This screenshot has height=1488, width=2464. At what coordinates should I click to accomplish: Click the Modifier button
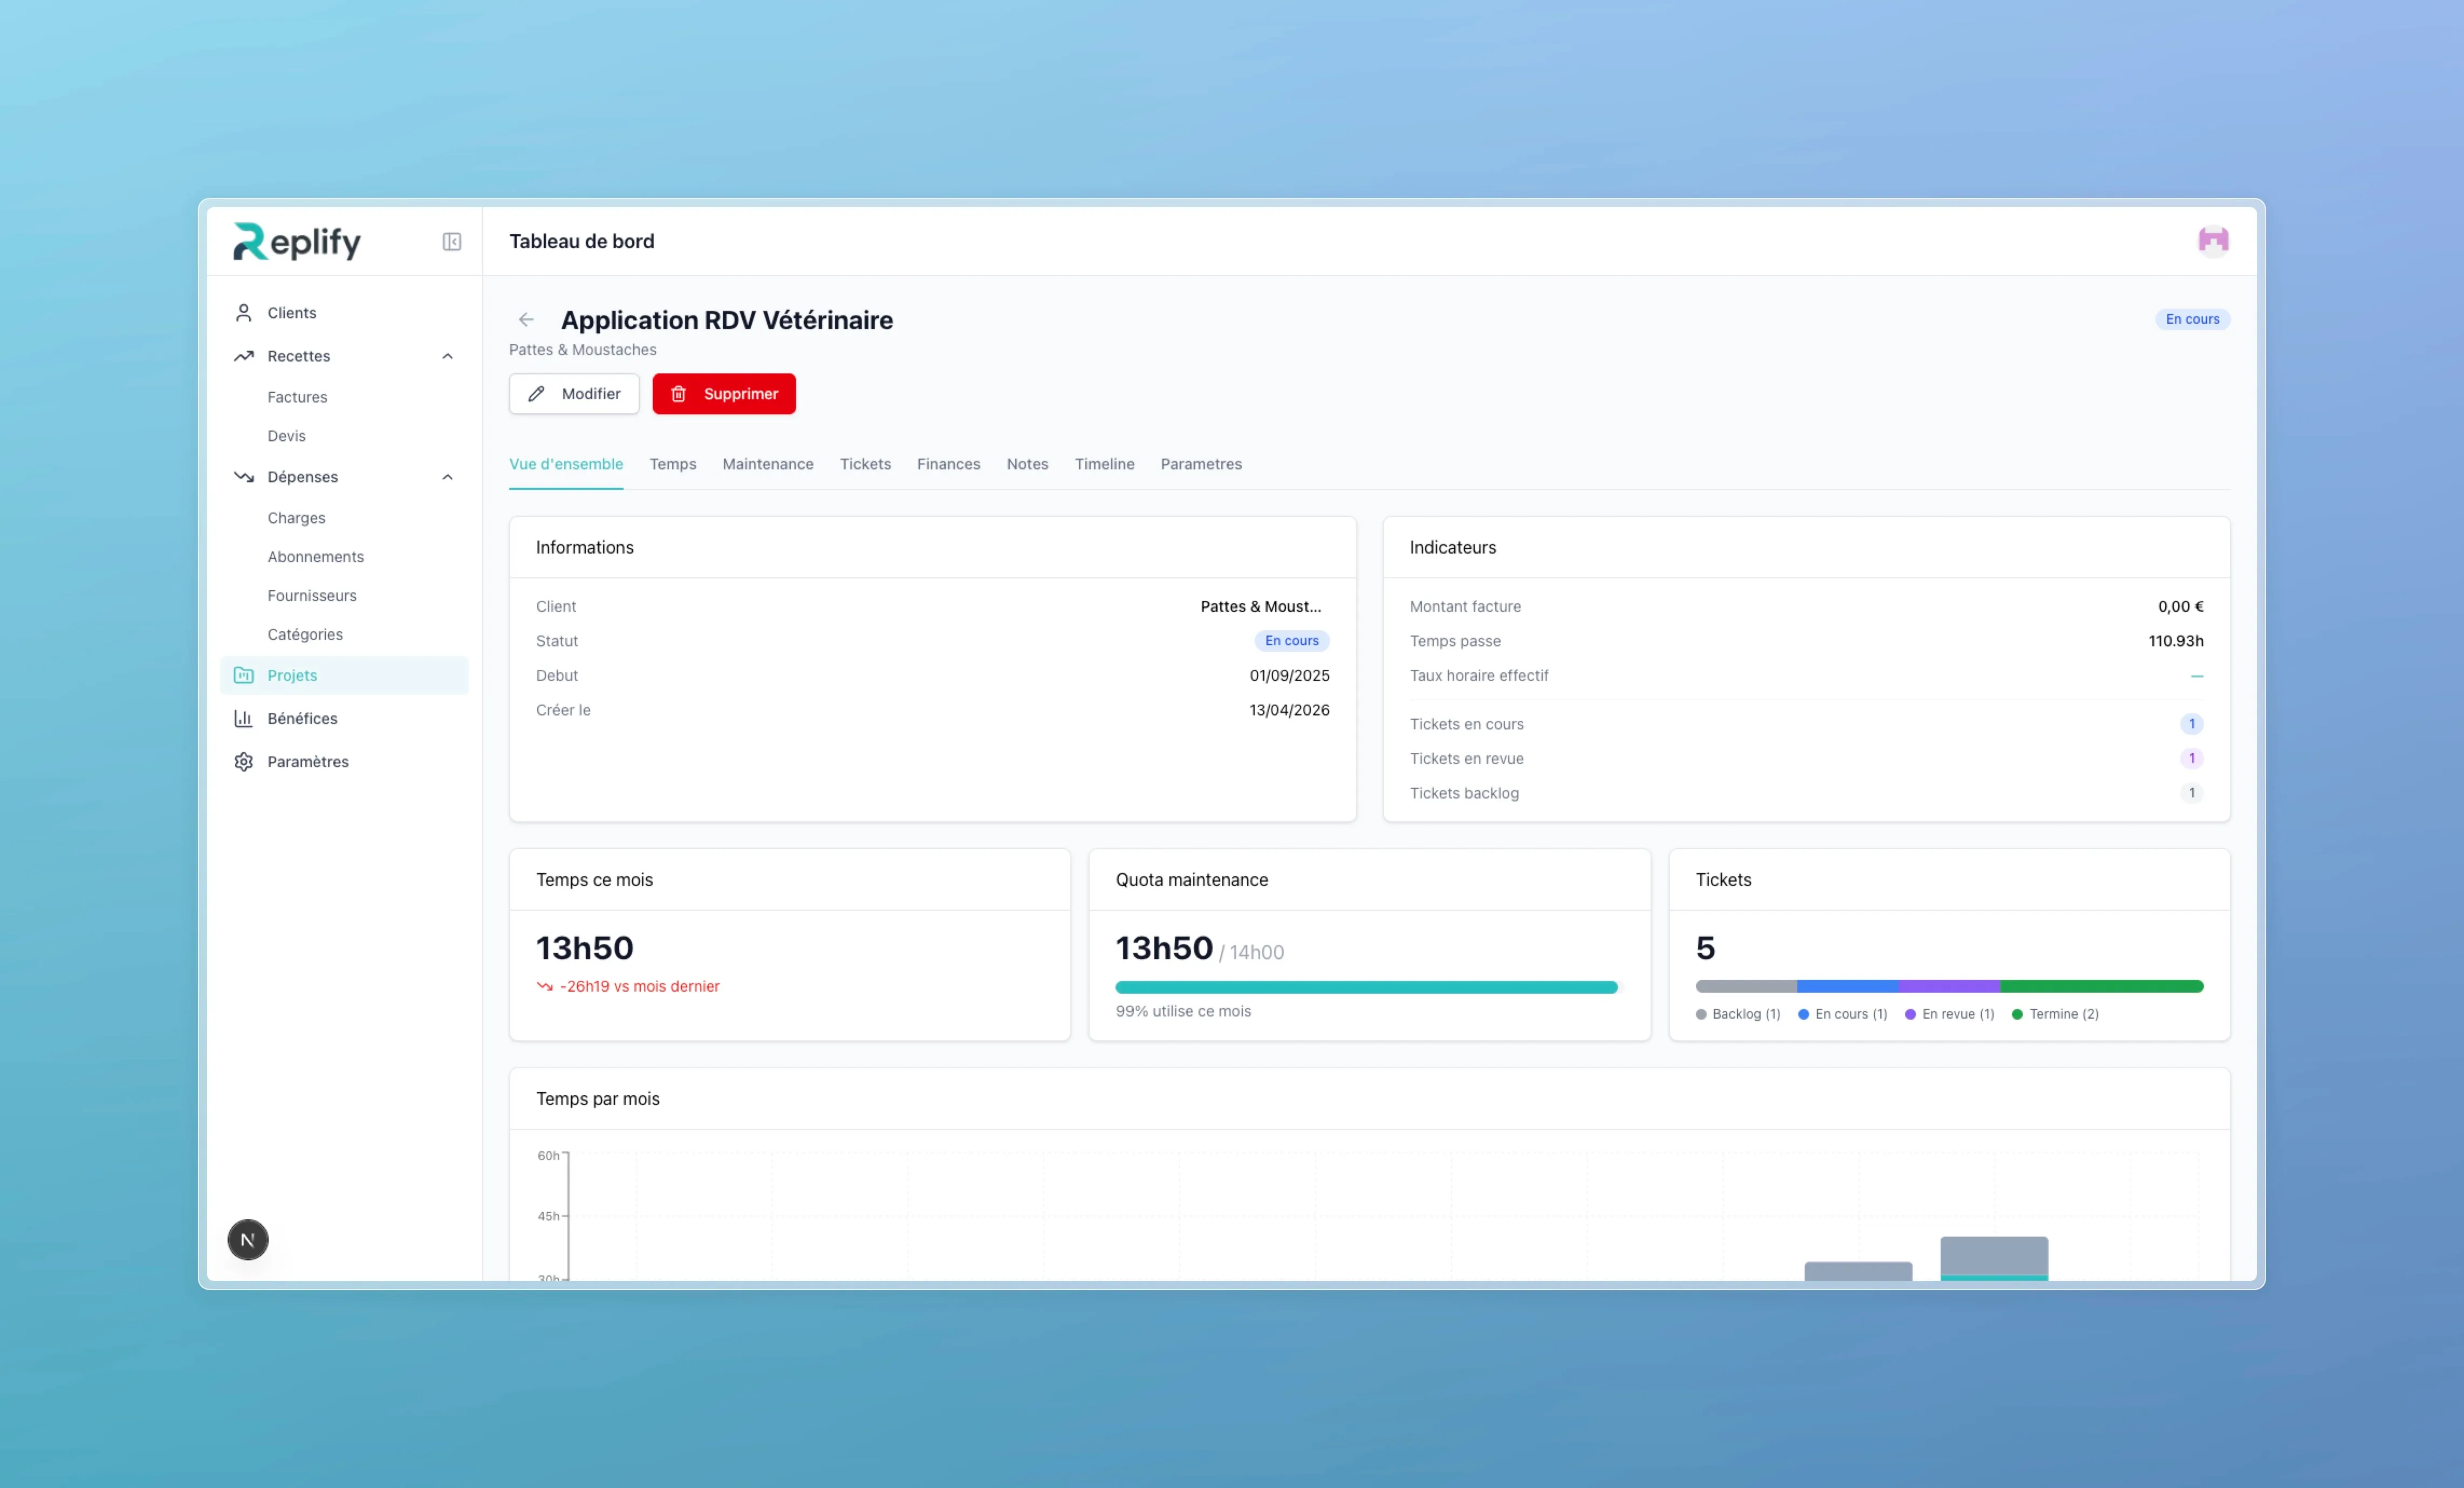coord(573,393)
